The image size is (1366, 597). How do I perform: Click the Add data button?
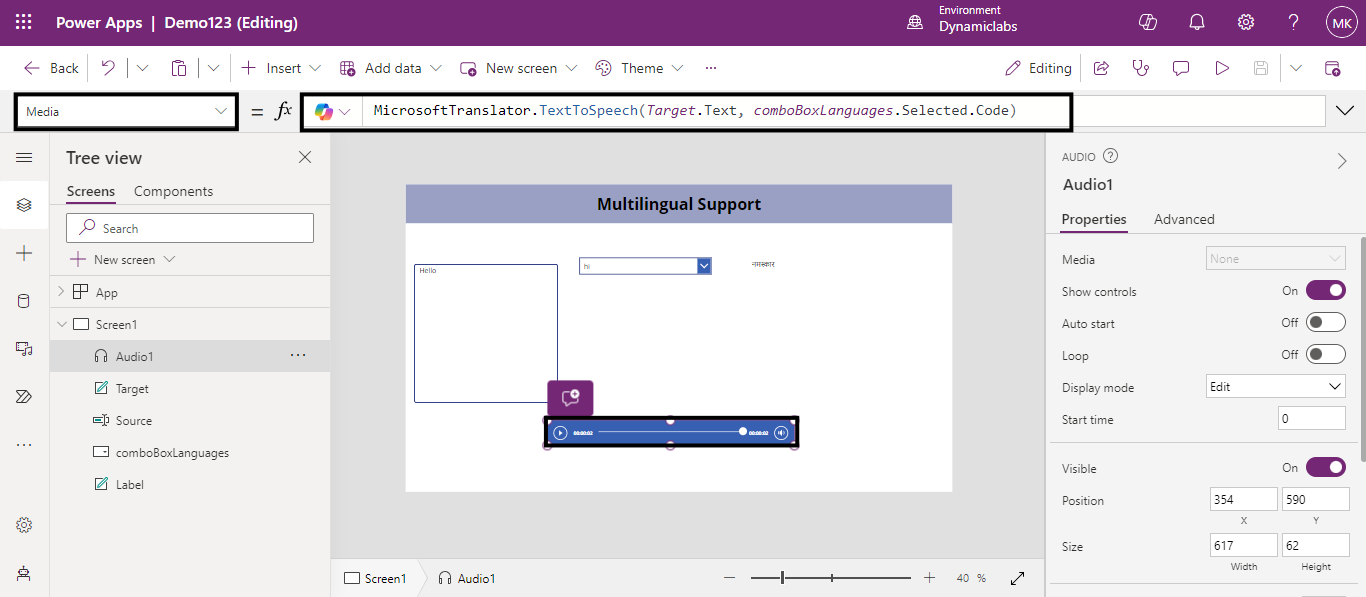pos(391,68)
